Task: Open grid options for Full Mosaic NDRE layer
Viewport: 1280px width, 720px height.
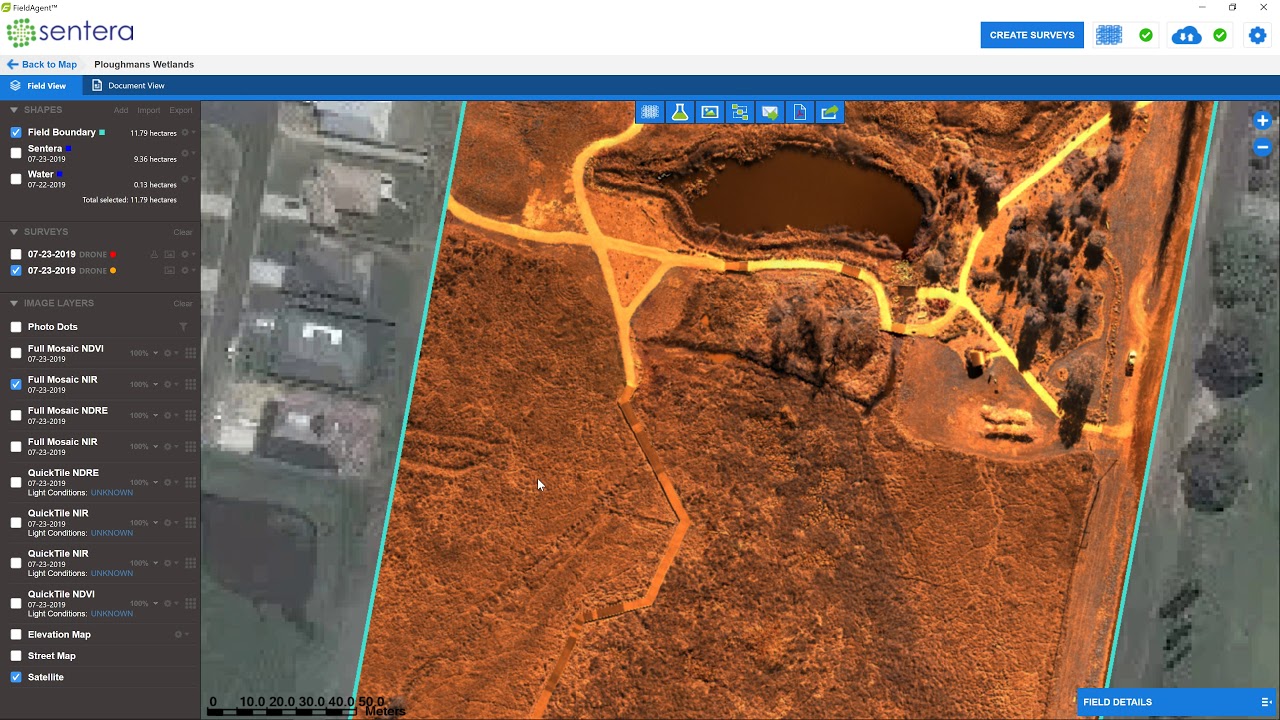Action: (x=190, y=415)
